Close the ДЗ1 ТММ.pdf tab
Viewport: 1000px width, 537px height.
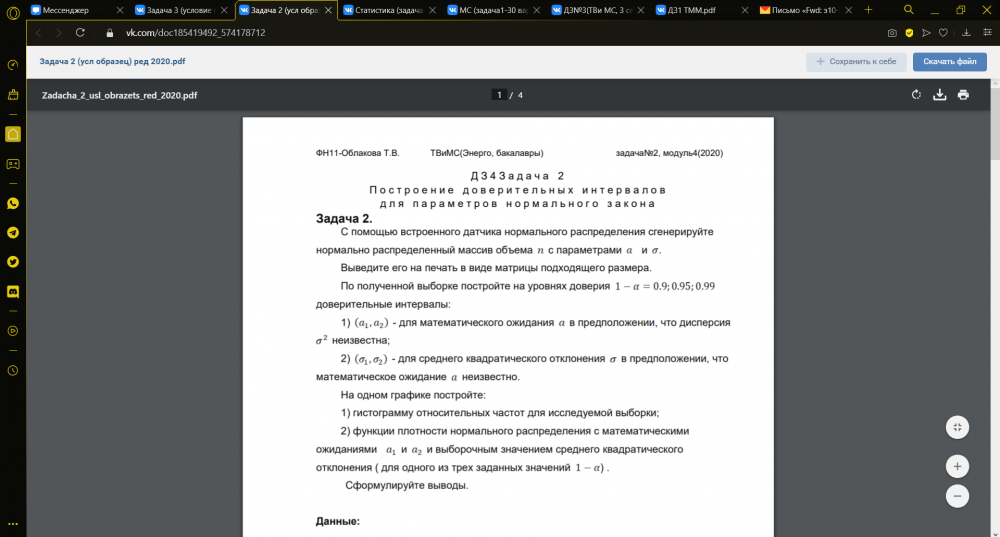(x=744, y=10)
